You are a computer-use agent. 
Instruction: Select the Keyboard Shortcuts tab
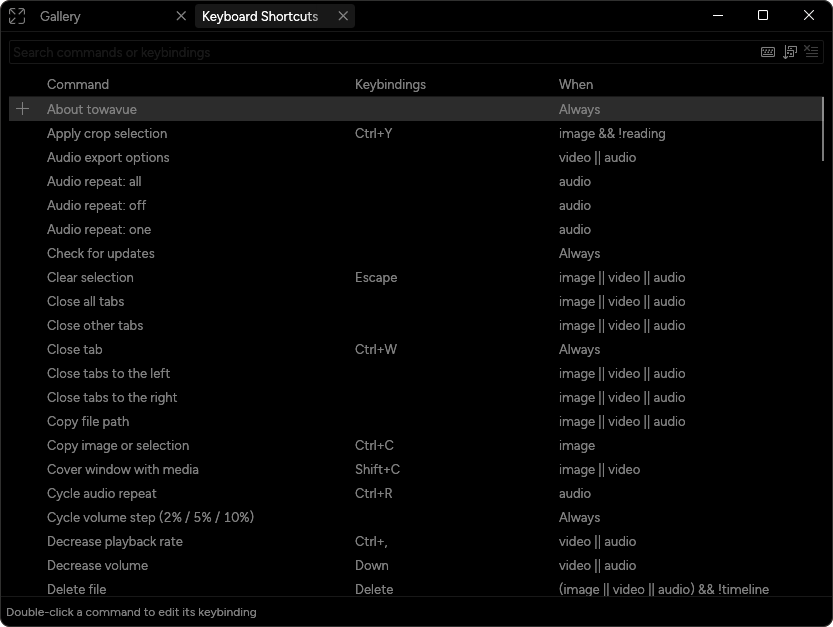(x=260, y=16)
